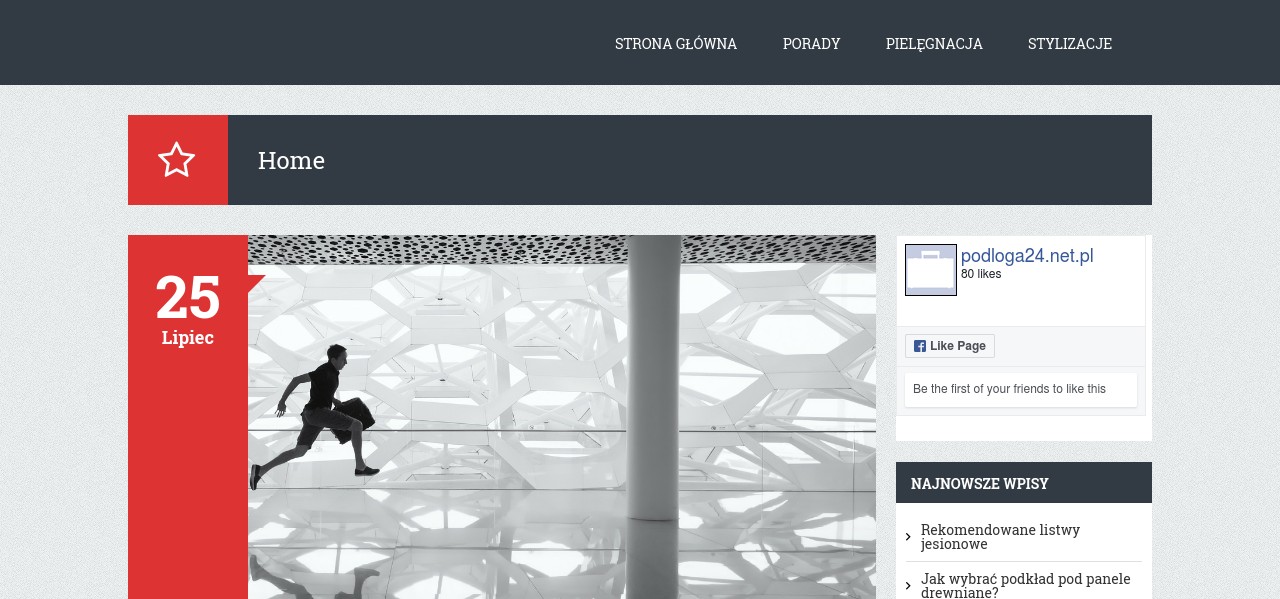Read post Rekomendowane listwy jesionowe
Viewport: 1280px width, 599px height.
(x=1000, y=537)
